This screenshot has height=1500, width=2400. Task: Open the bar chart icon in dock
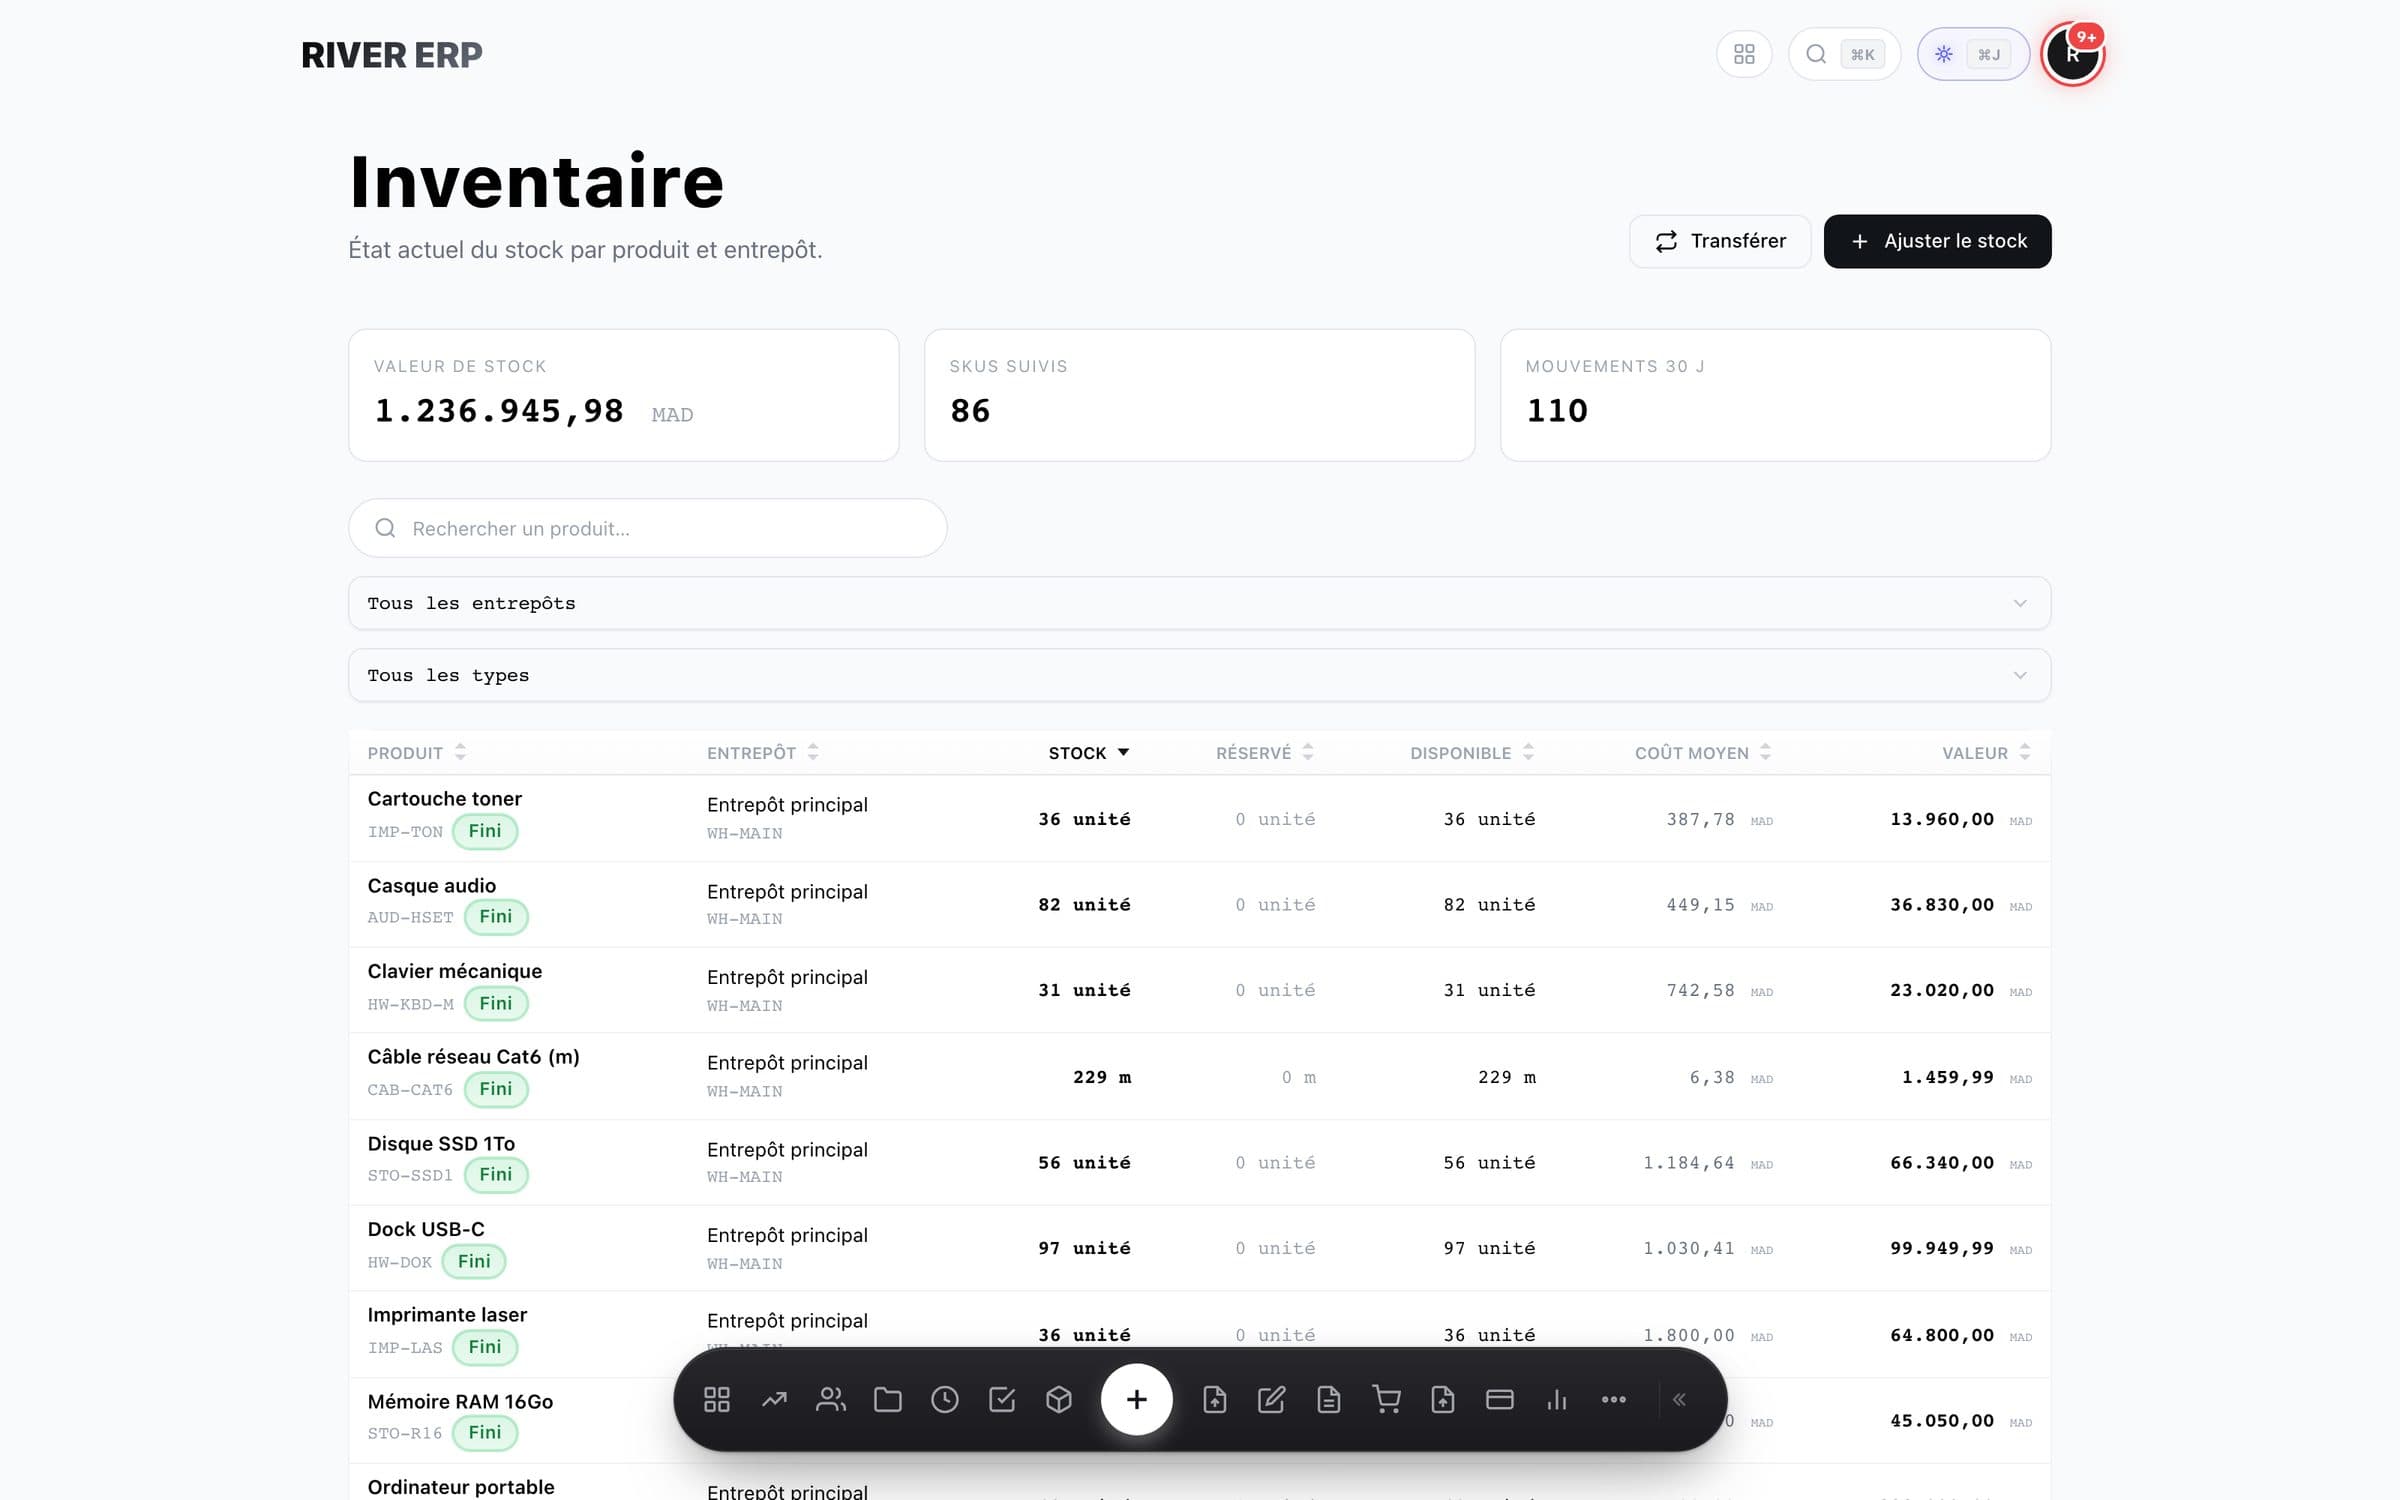pyautogui.click(x=1557, y=1399)
